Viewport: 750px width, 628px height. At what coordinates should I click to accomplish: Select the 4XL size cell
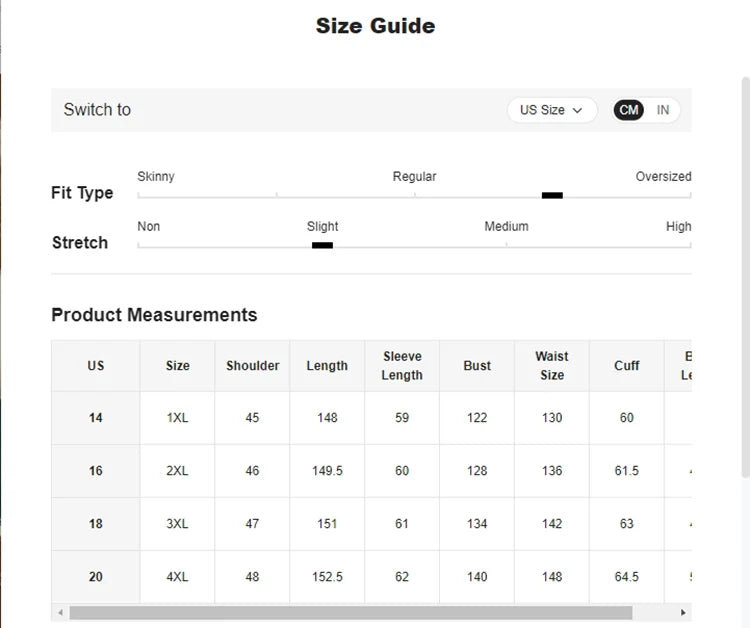tap(177, 577)
